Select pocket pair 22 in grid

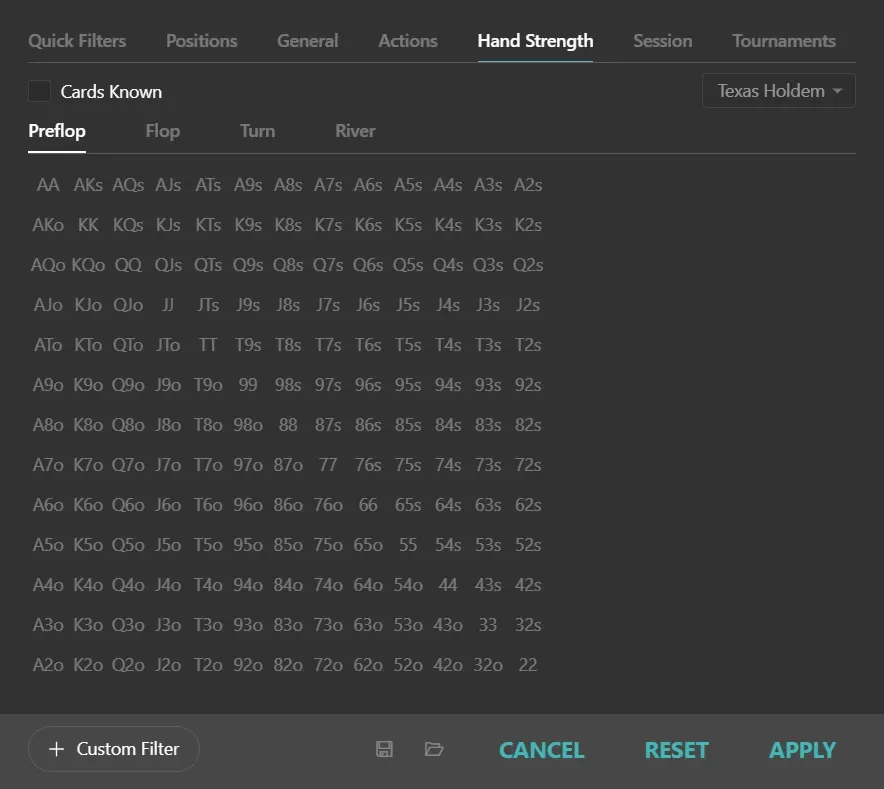tap(528, 665)
